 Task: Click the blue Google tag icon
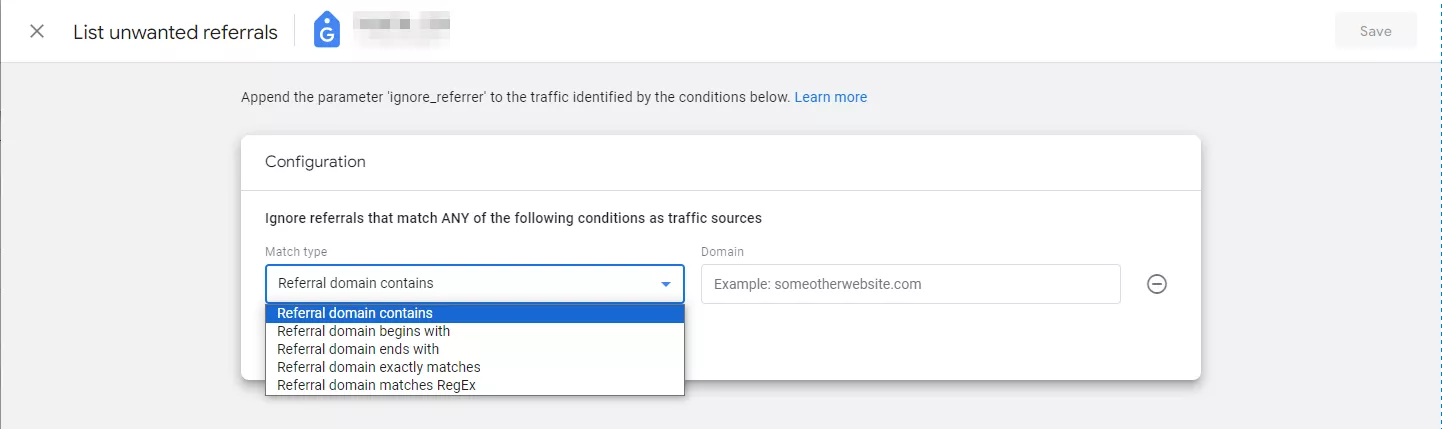pyautogui.click(x=327, y=31)
